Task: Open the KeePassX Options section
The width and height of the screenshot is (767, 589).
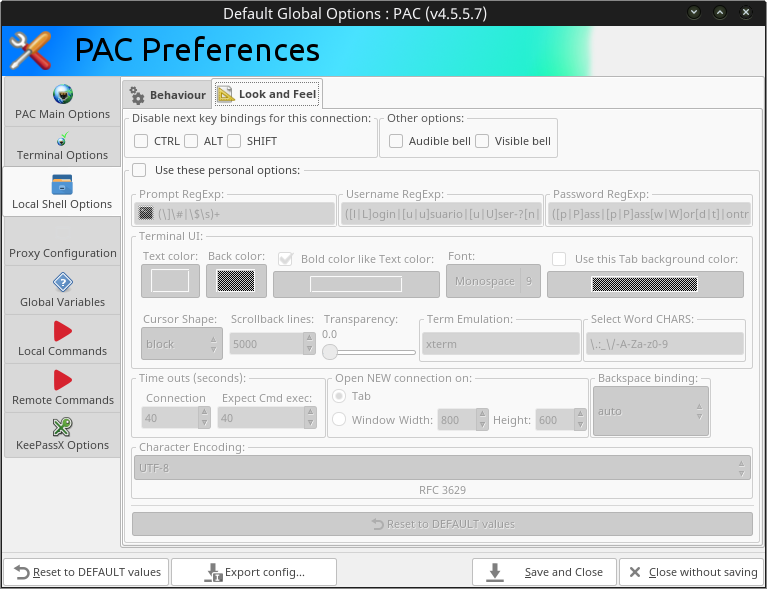Action: pos(62,435)
